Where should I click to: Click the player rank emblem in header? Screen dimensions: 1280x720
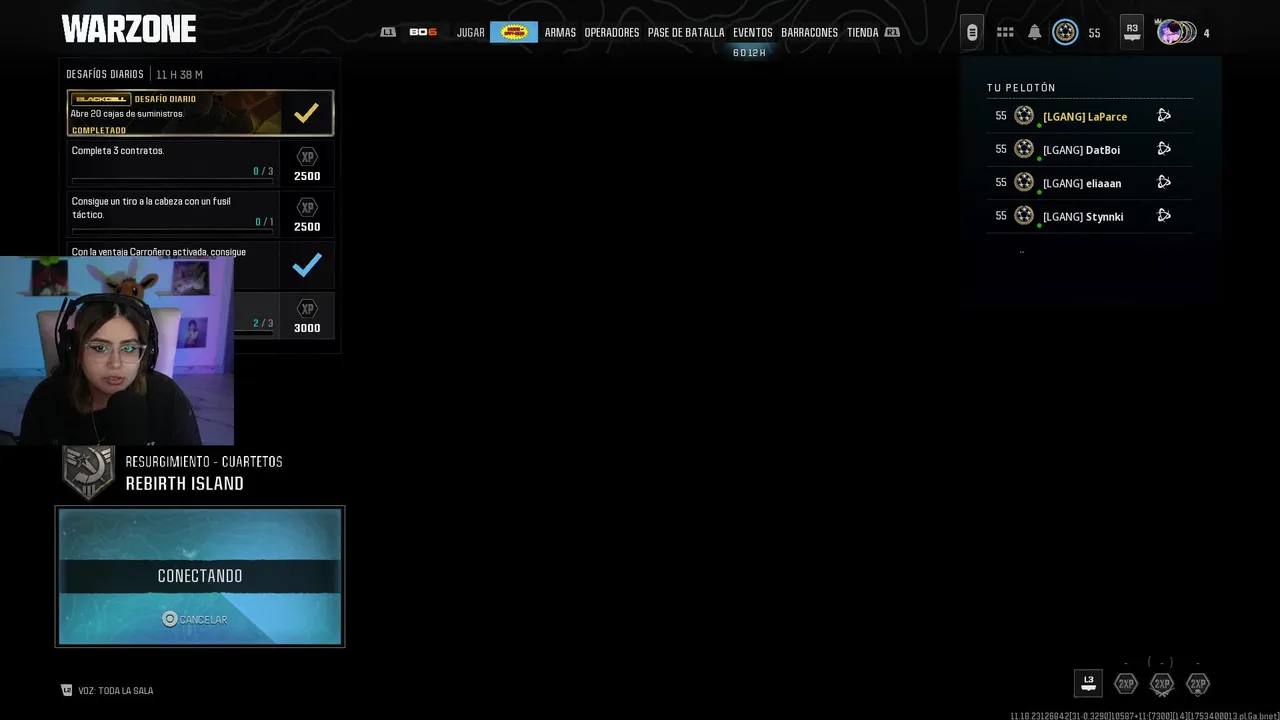(1066, 32)
